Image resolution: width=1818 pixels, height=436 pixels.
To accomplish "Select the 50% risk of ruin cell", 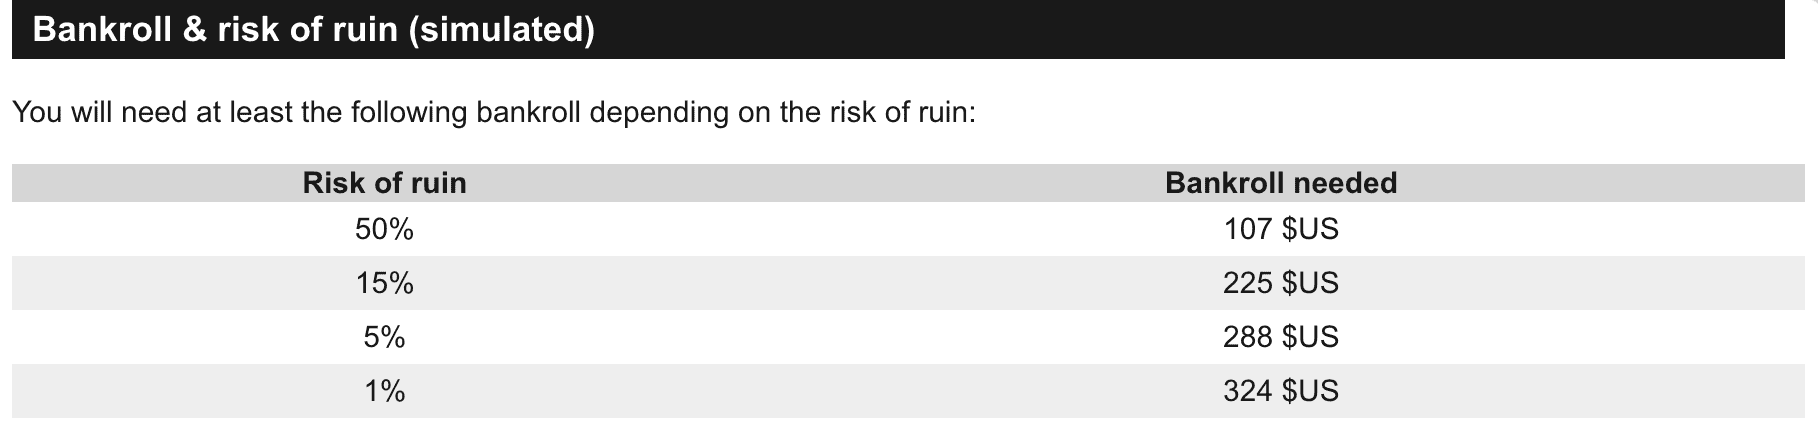I will pos(384,230).
